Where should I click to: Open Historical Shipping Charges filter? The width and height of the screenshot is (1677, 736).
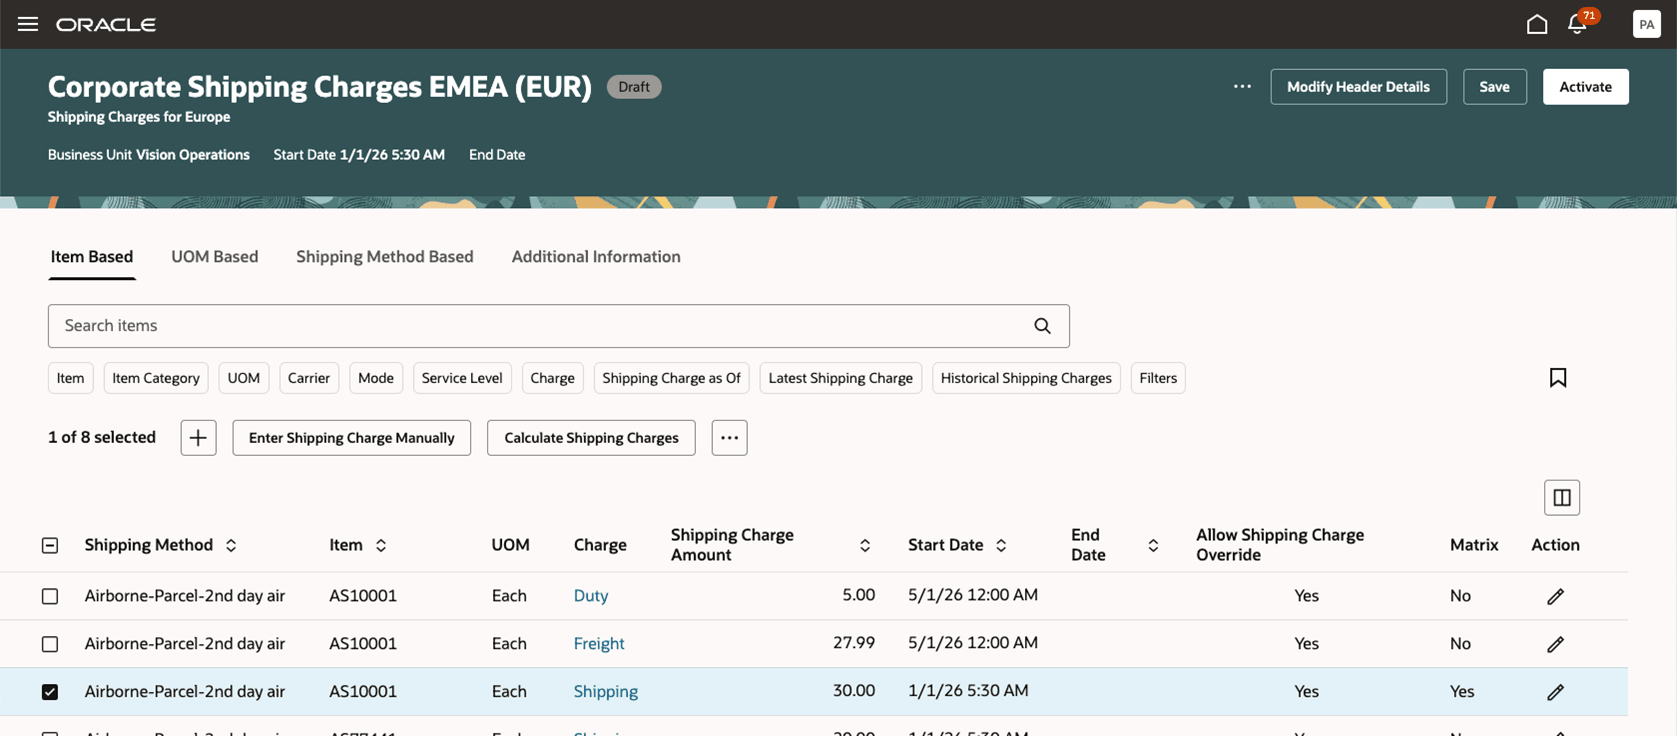(x=1026, y=378)
